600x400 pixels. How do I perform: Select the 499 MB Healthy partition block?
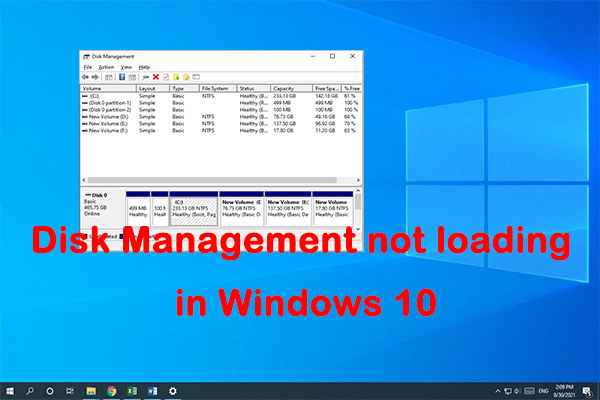138,209
